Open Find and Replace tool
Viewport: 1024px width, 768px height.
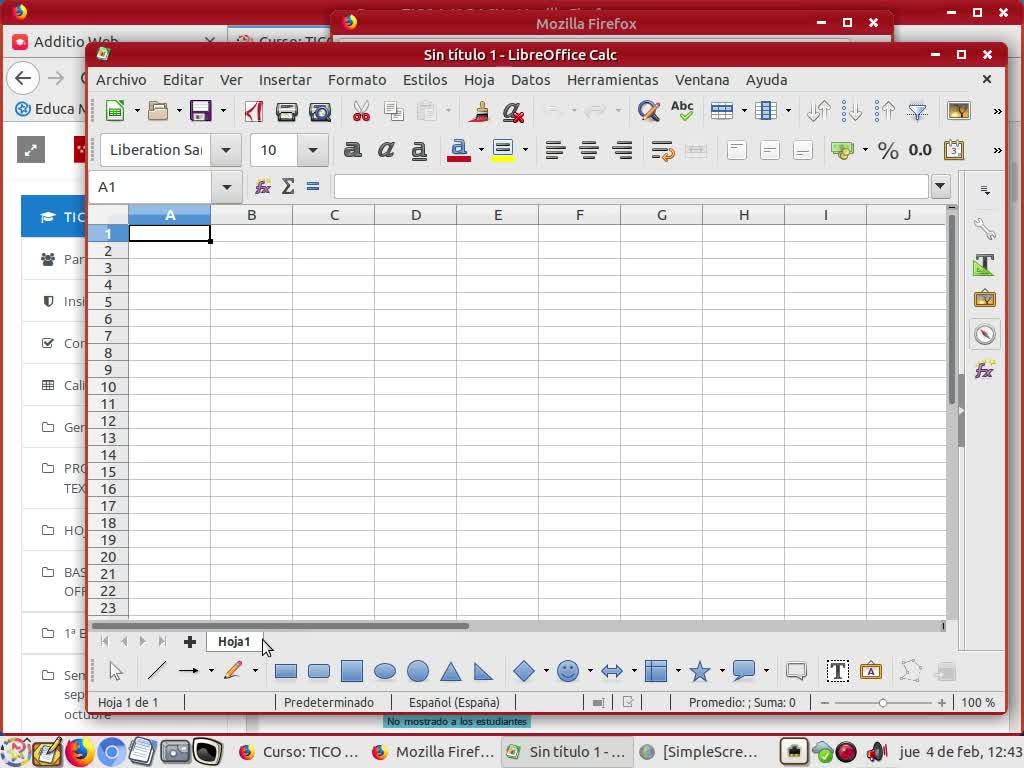click(649, 111)
